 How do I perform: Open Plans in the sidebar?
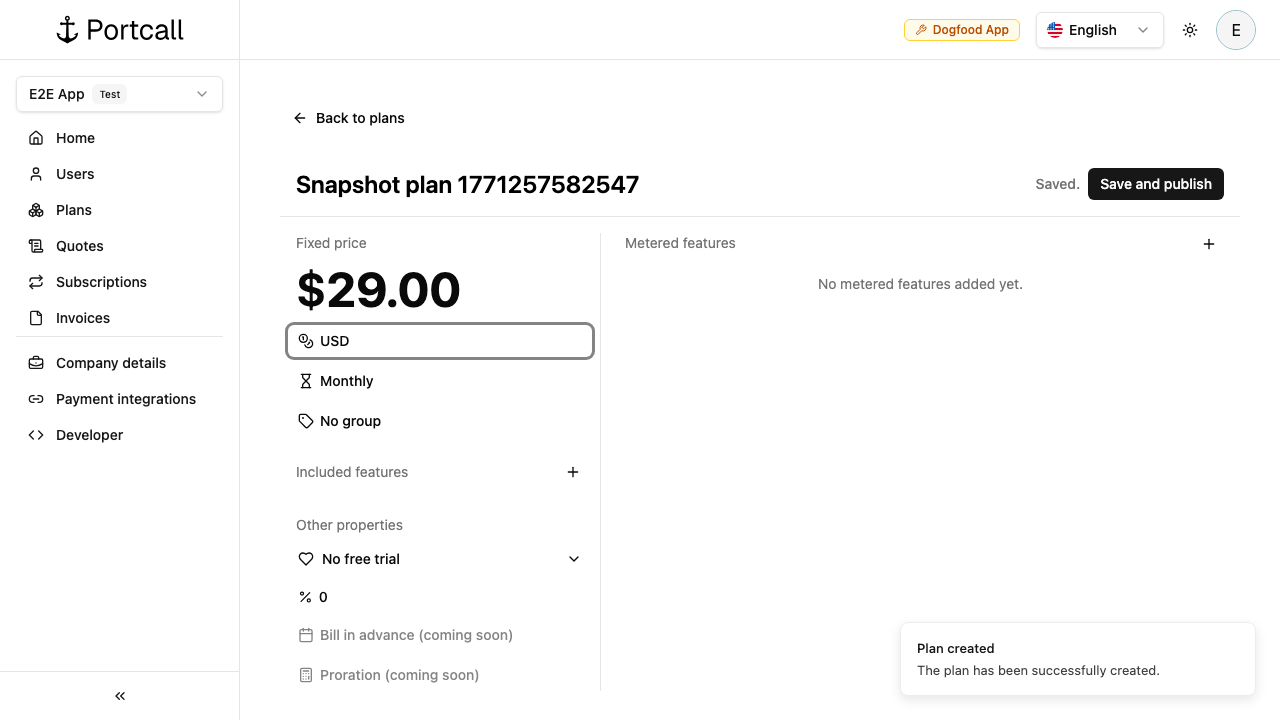pyautogui.click(x=74, y=210)
